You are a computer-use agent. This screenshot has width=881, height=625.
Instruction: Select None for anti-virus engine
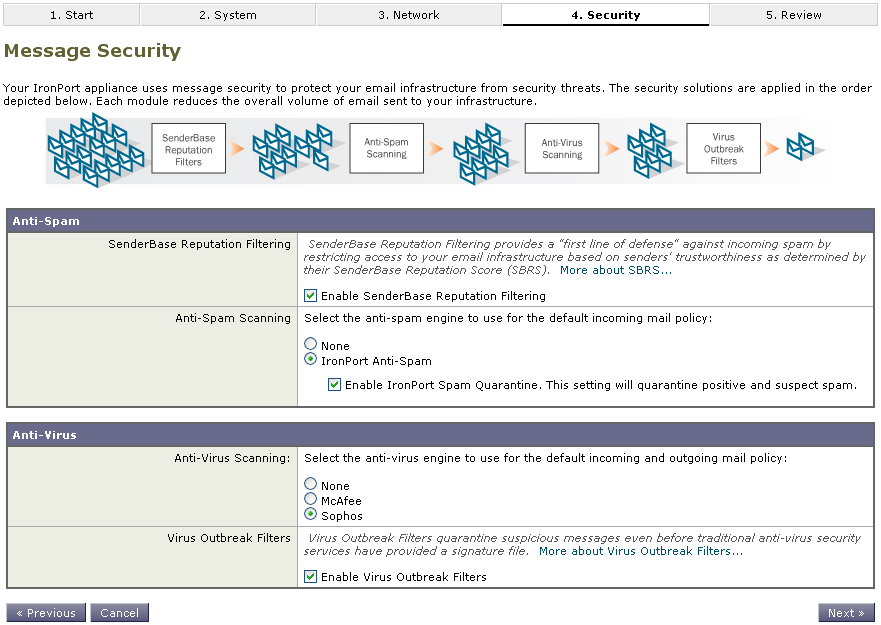tap(310, 483)
